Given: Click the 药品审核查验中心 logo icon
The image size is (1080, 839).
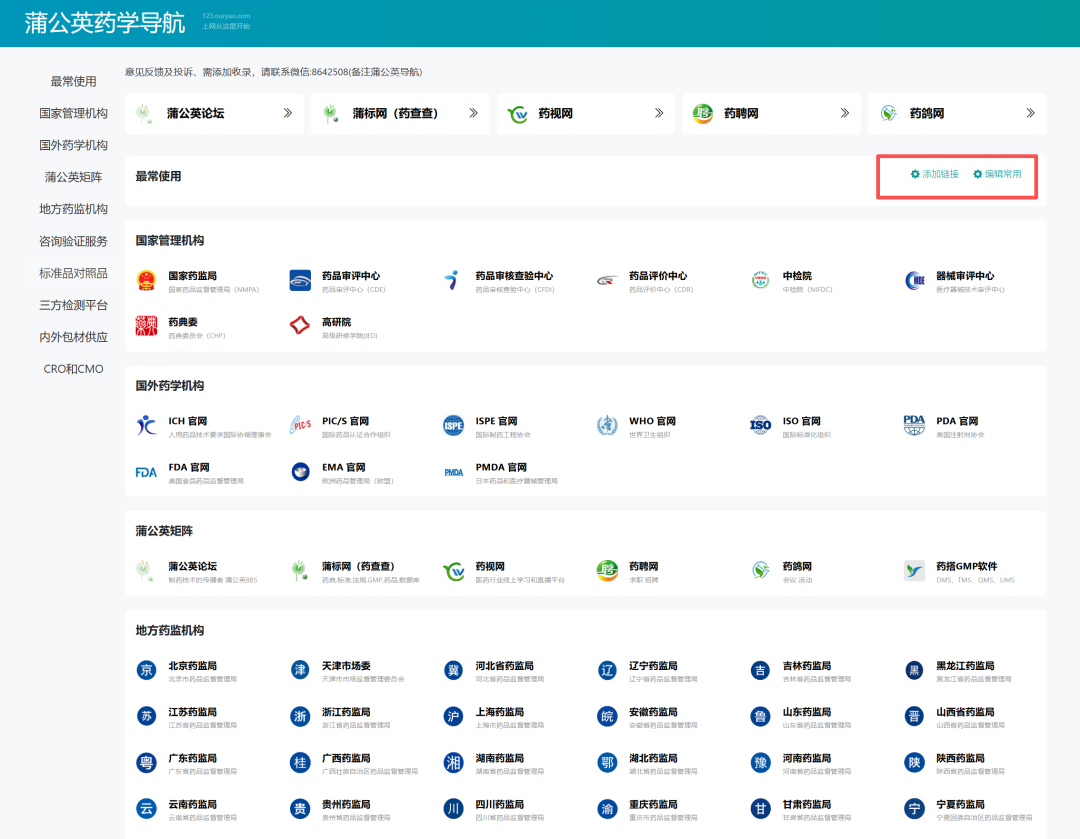Looking at the screenshot, I should [453, 280].
